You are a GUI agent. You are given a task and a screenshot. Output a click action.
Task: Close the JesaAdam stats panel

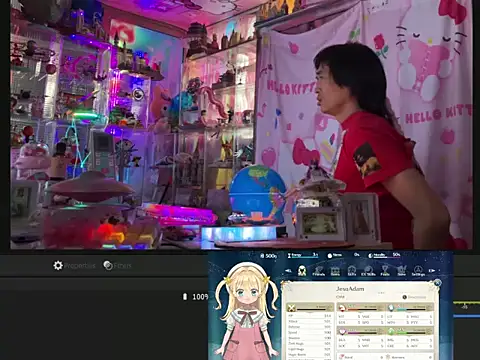tap(437, 284)
